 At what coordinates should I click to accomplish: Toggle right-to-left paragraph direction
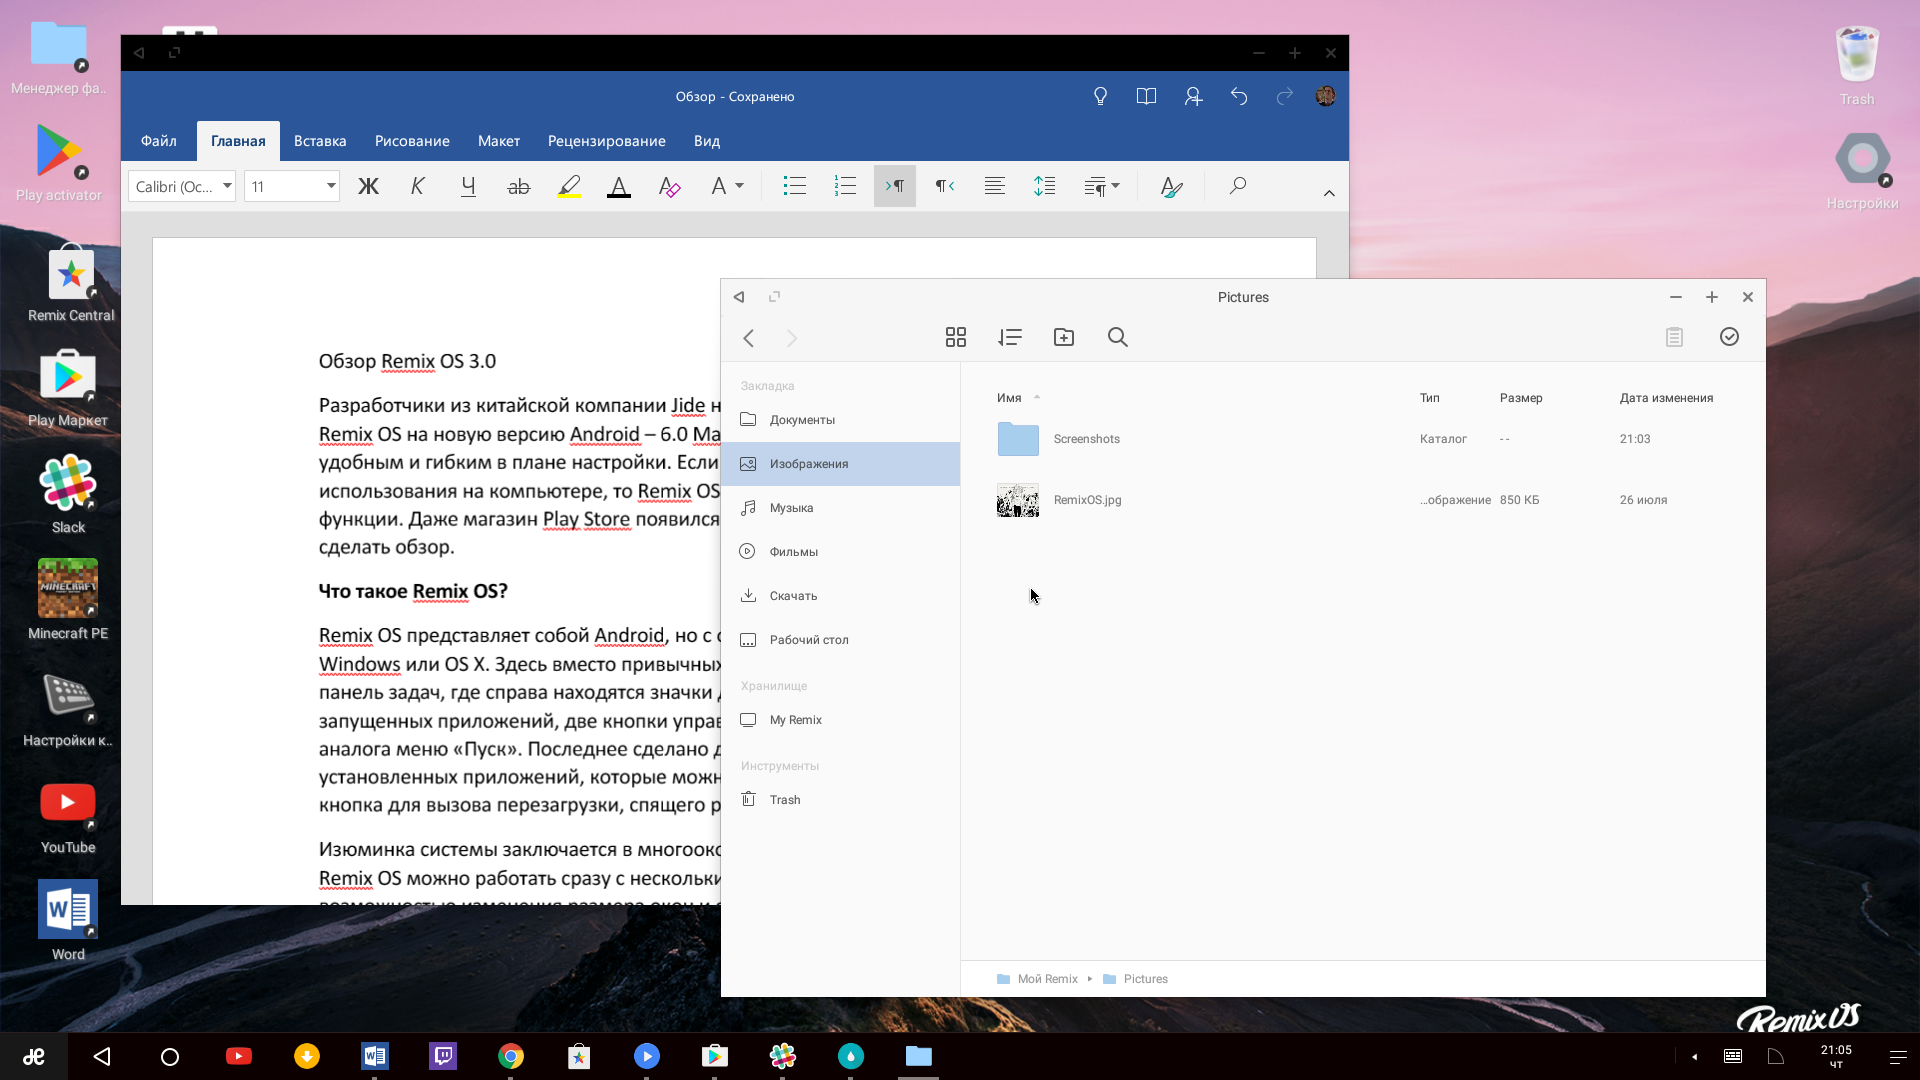945,186
